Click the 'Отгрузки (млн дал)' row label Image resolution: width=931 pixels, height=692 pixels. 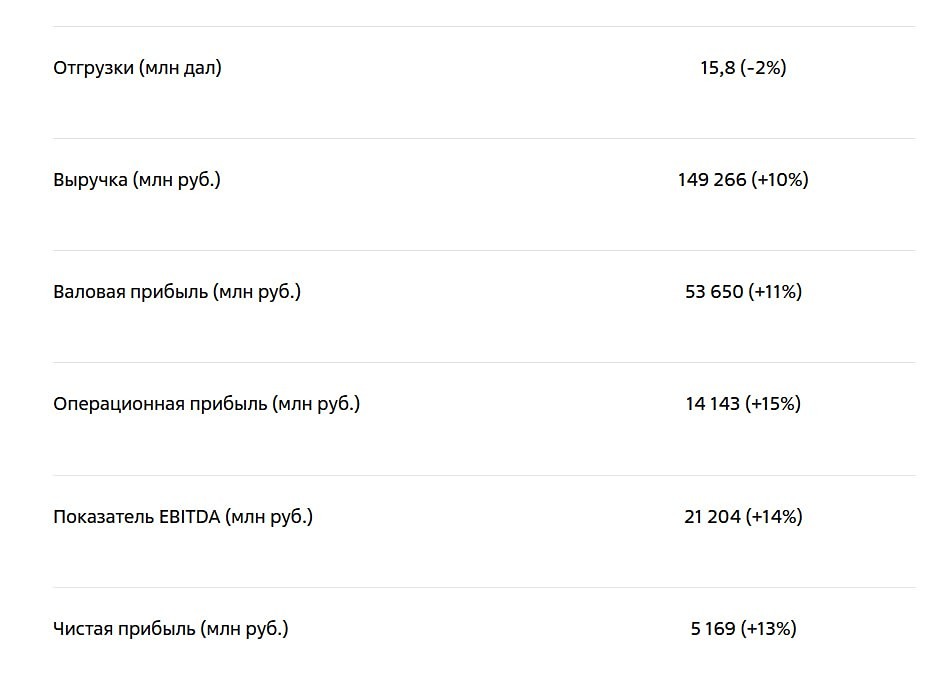tap(137, 68)
